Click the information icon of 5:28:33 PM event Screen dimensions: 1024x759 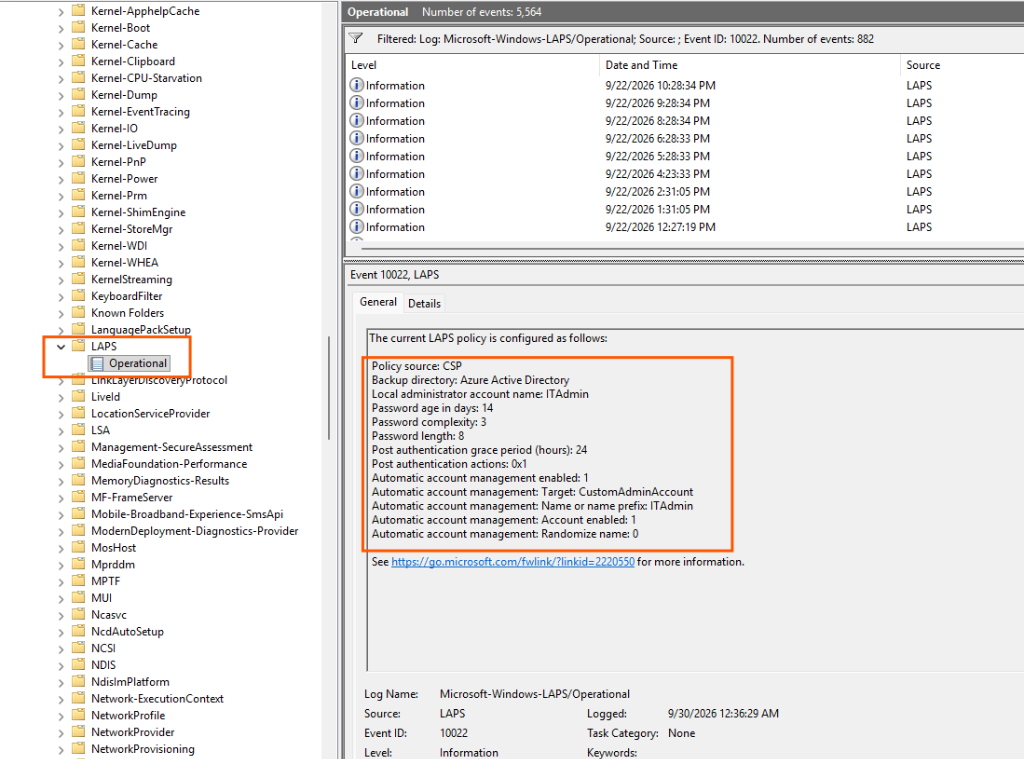coord(357,155)
